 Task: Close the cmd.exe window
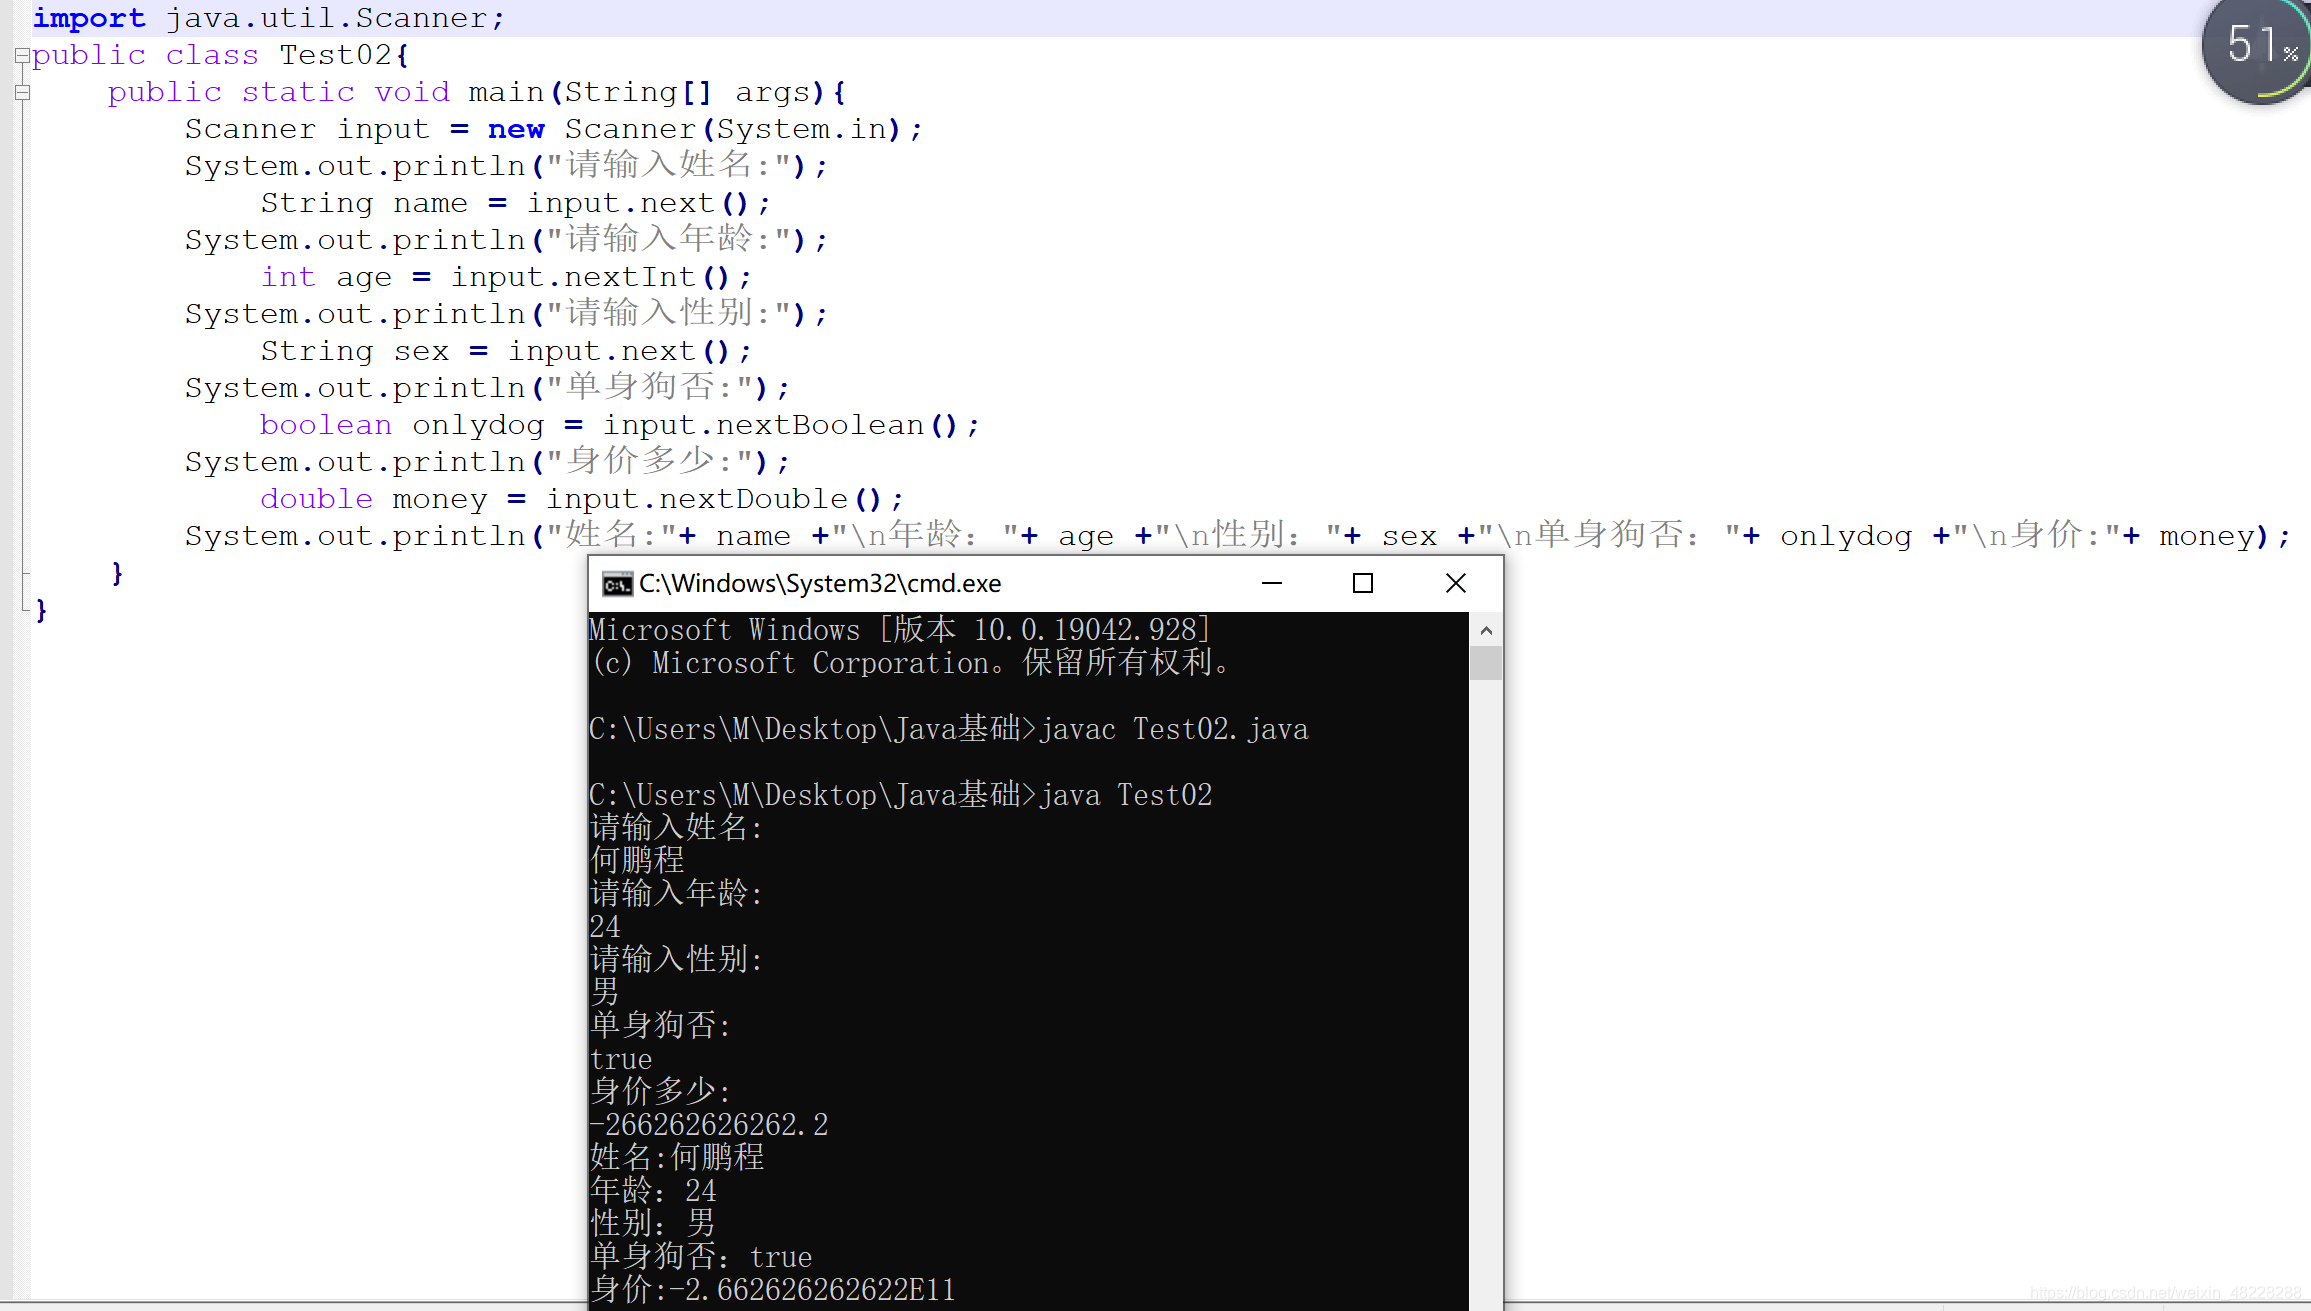[x=1455, y=583]
